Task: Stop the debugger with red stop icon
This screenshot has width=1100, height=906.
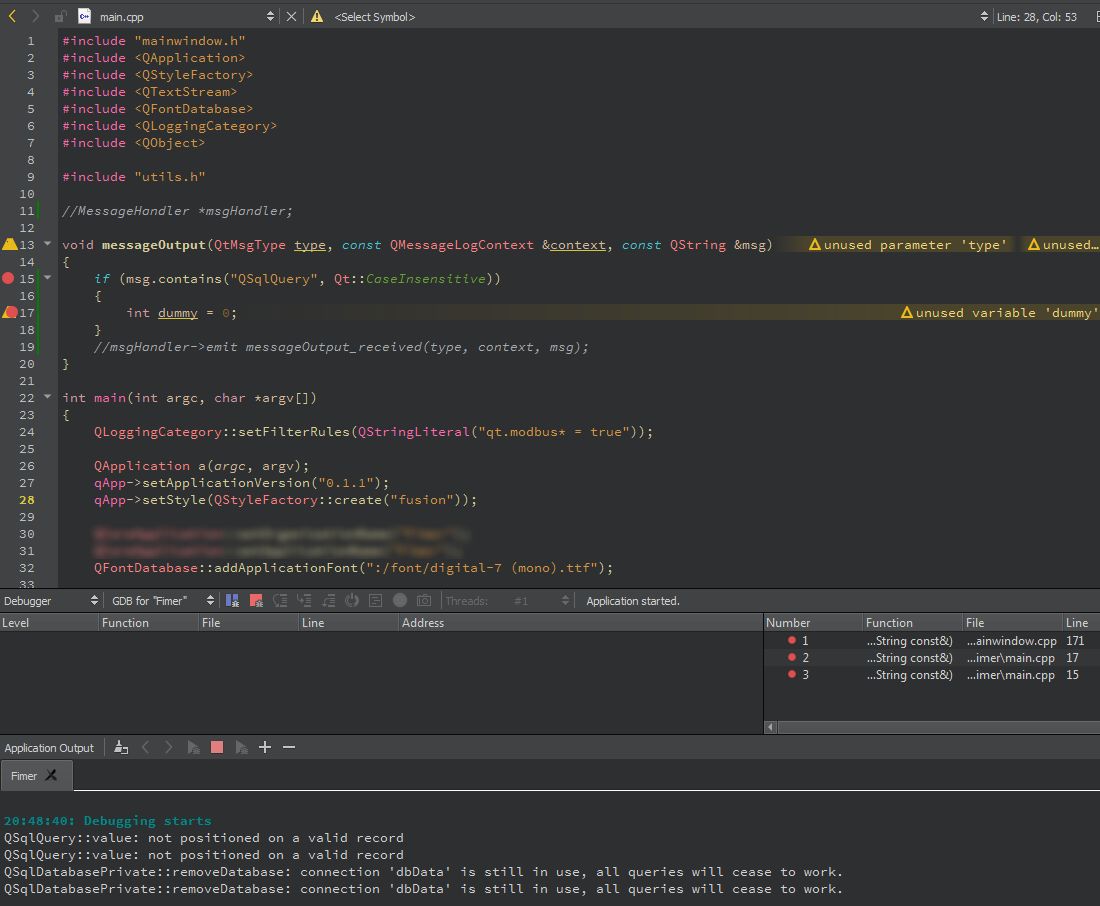Action: [x=256, y=601]
